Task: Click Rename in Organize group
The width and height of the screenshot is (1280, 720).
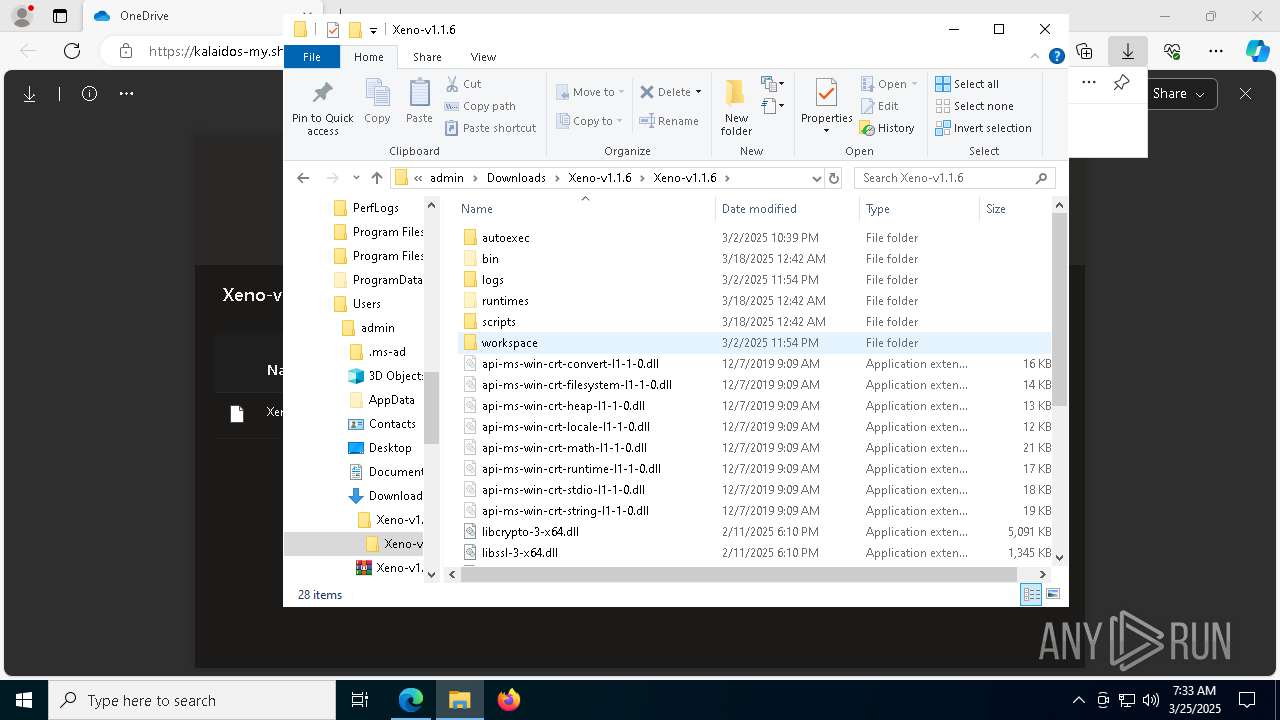Action: click(x=669, y=121)
